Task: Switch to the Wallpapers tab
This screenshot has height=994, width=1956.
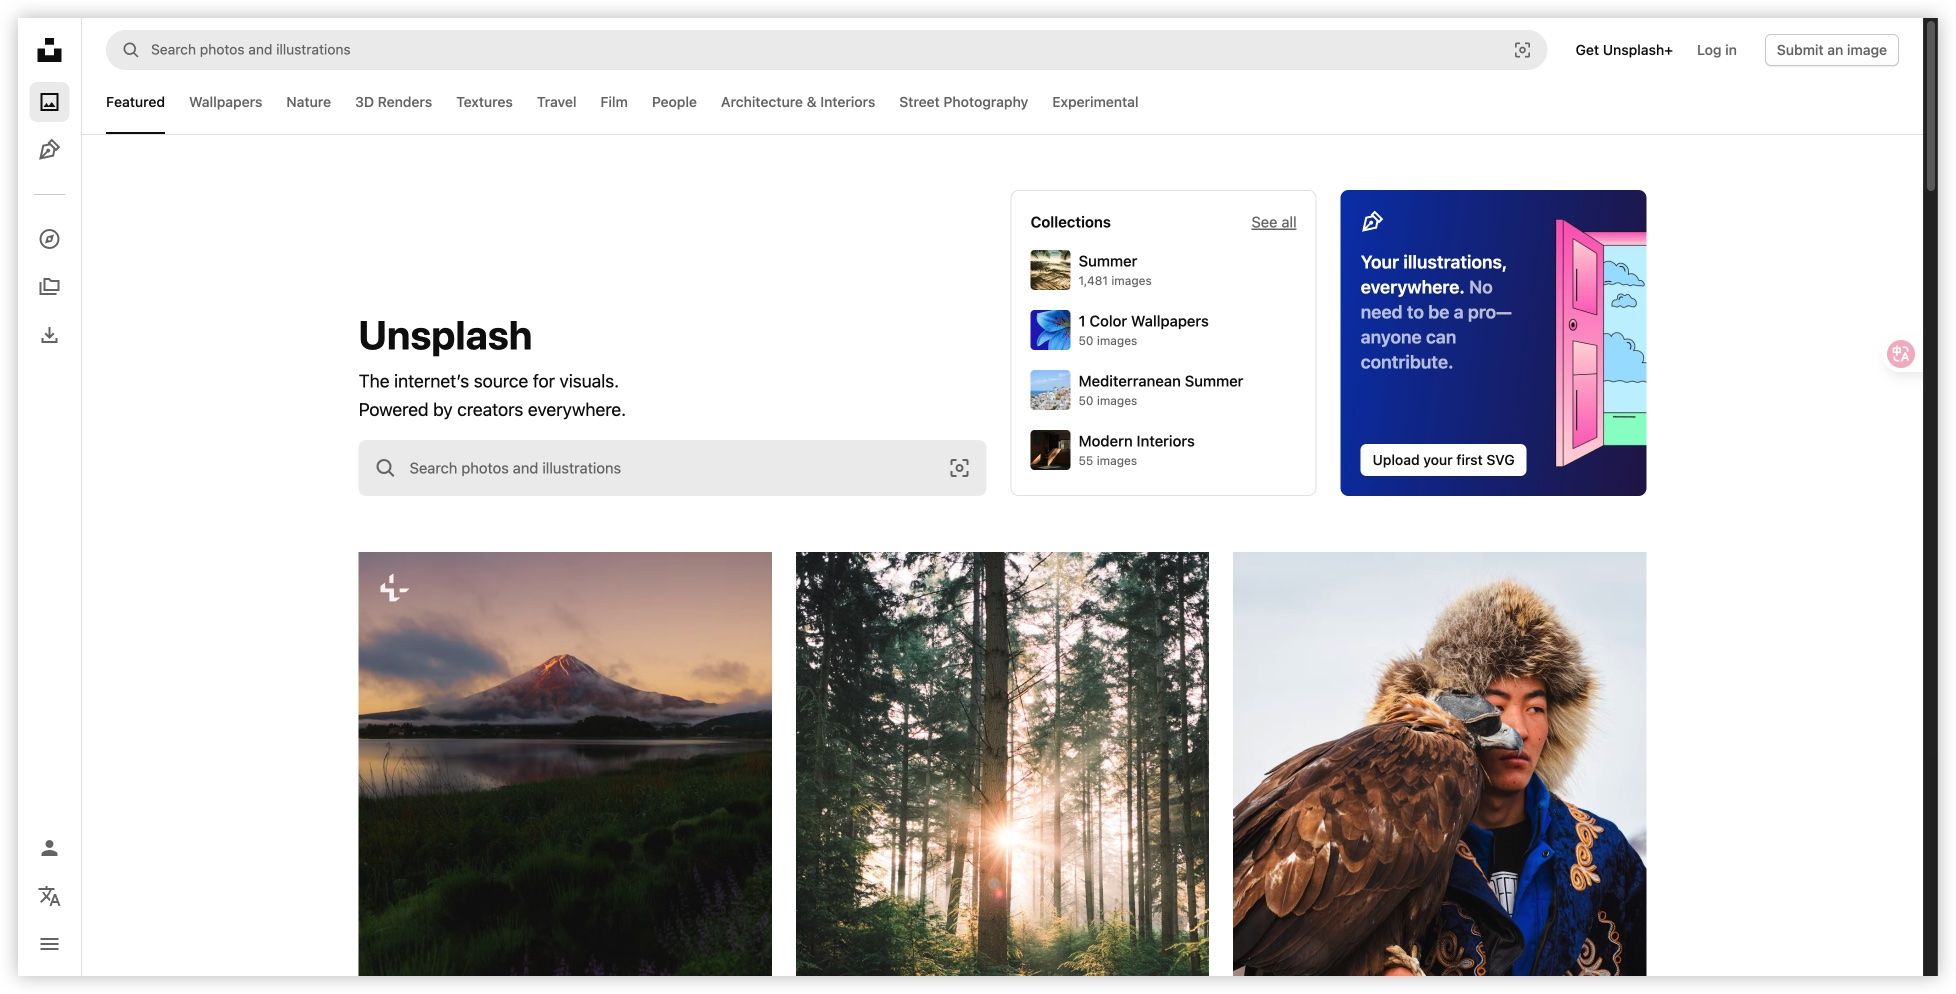Action: [x=225, y=101]
